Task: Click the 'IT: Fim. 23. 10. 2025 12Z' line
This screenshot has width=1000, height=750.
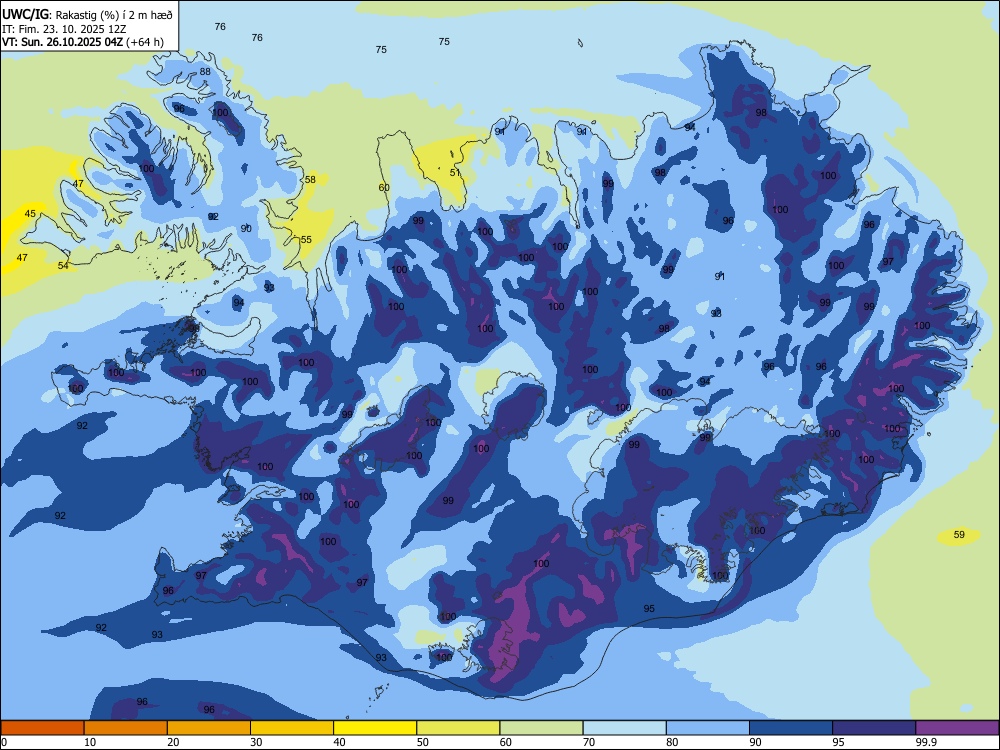Action: (64, 29)
